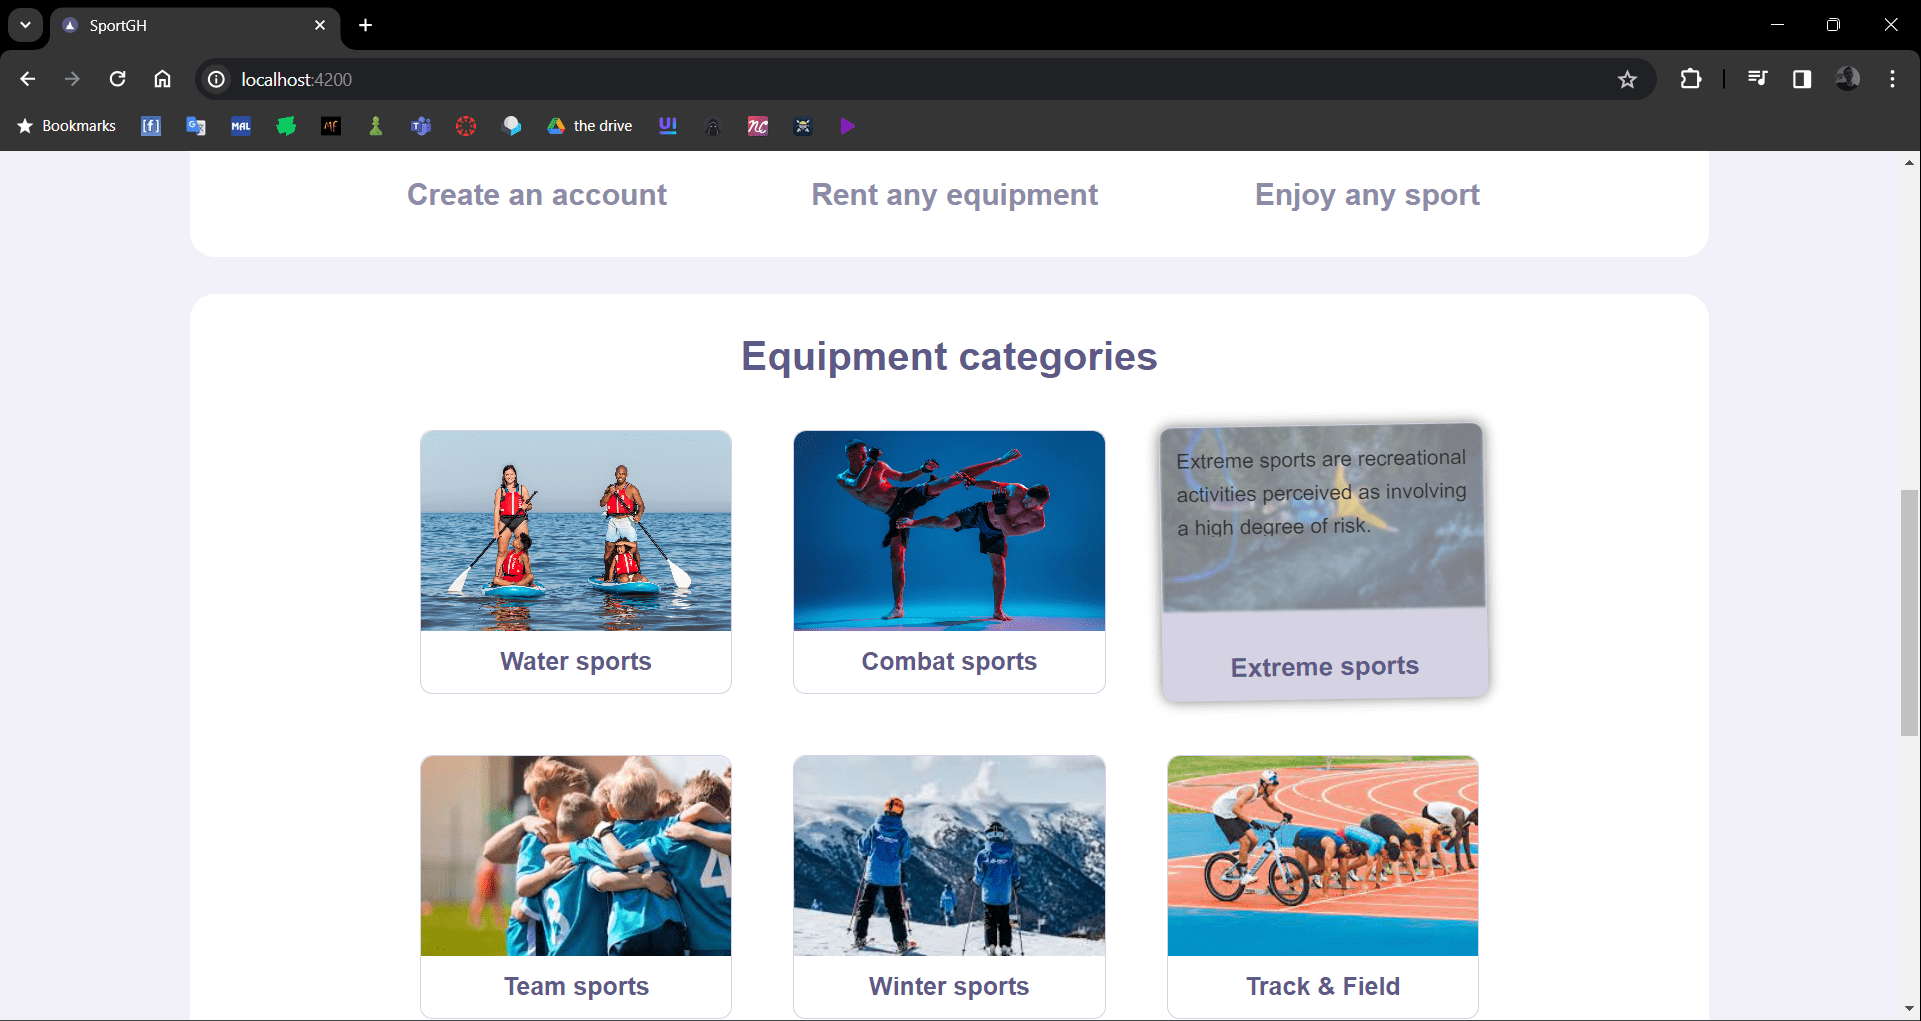The height and width of the screenshot is (1021, 1921).
Task: Open the MAL bookmark
Action: (x=241, y=126)
